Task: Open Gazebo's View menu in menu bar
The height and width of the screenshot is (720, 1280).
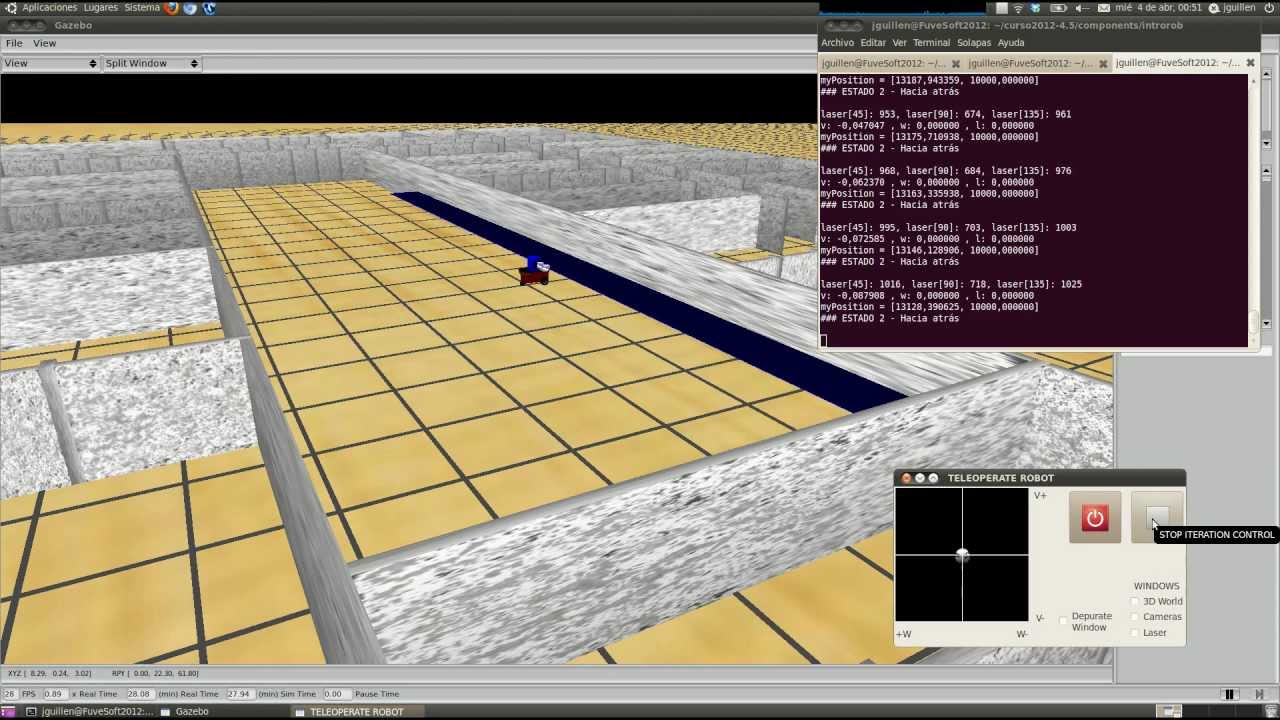Action: click(x=44, y=43)
